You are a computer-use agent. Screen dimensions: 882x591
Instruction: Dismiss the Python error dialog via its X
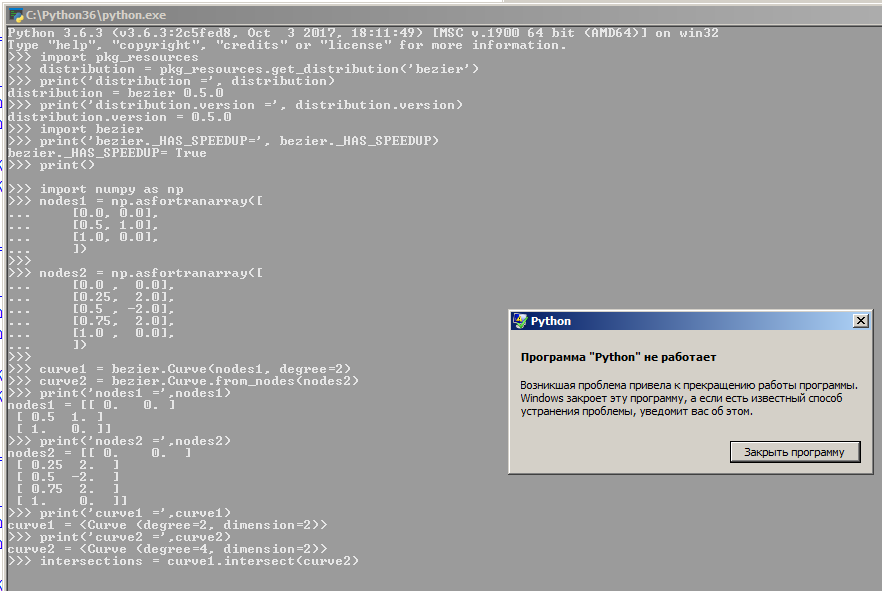[861, 320]
